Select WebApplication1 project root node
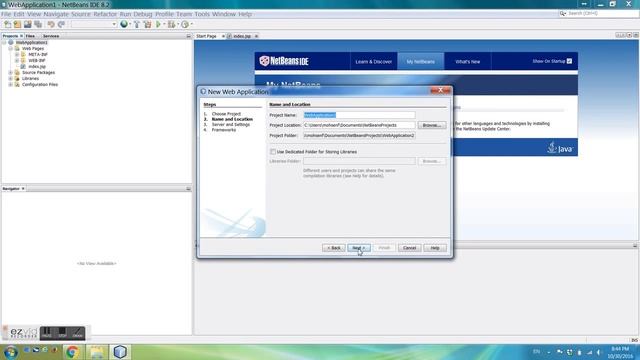The height and width of the screenshot is (360, 640). [x=31, y=42]
